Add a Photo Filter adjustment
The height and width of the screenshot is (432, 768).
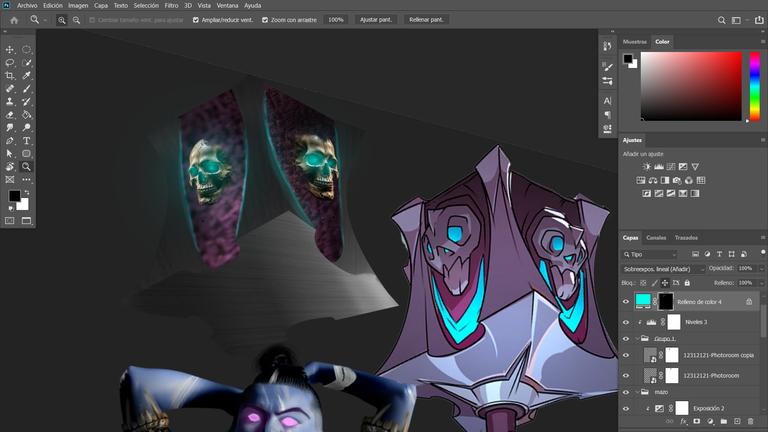(x=677, y=180)
